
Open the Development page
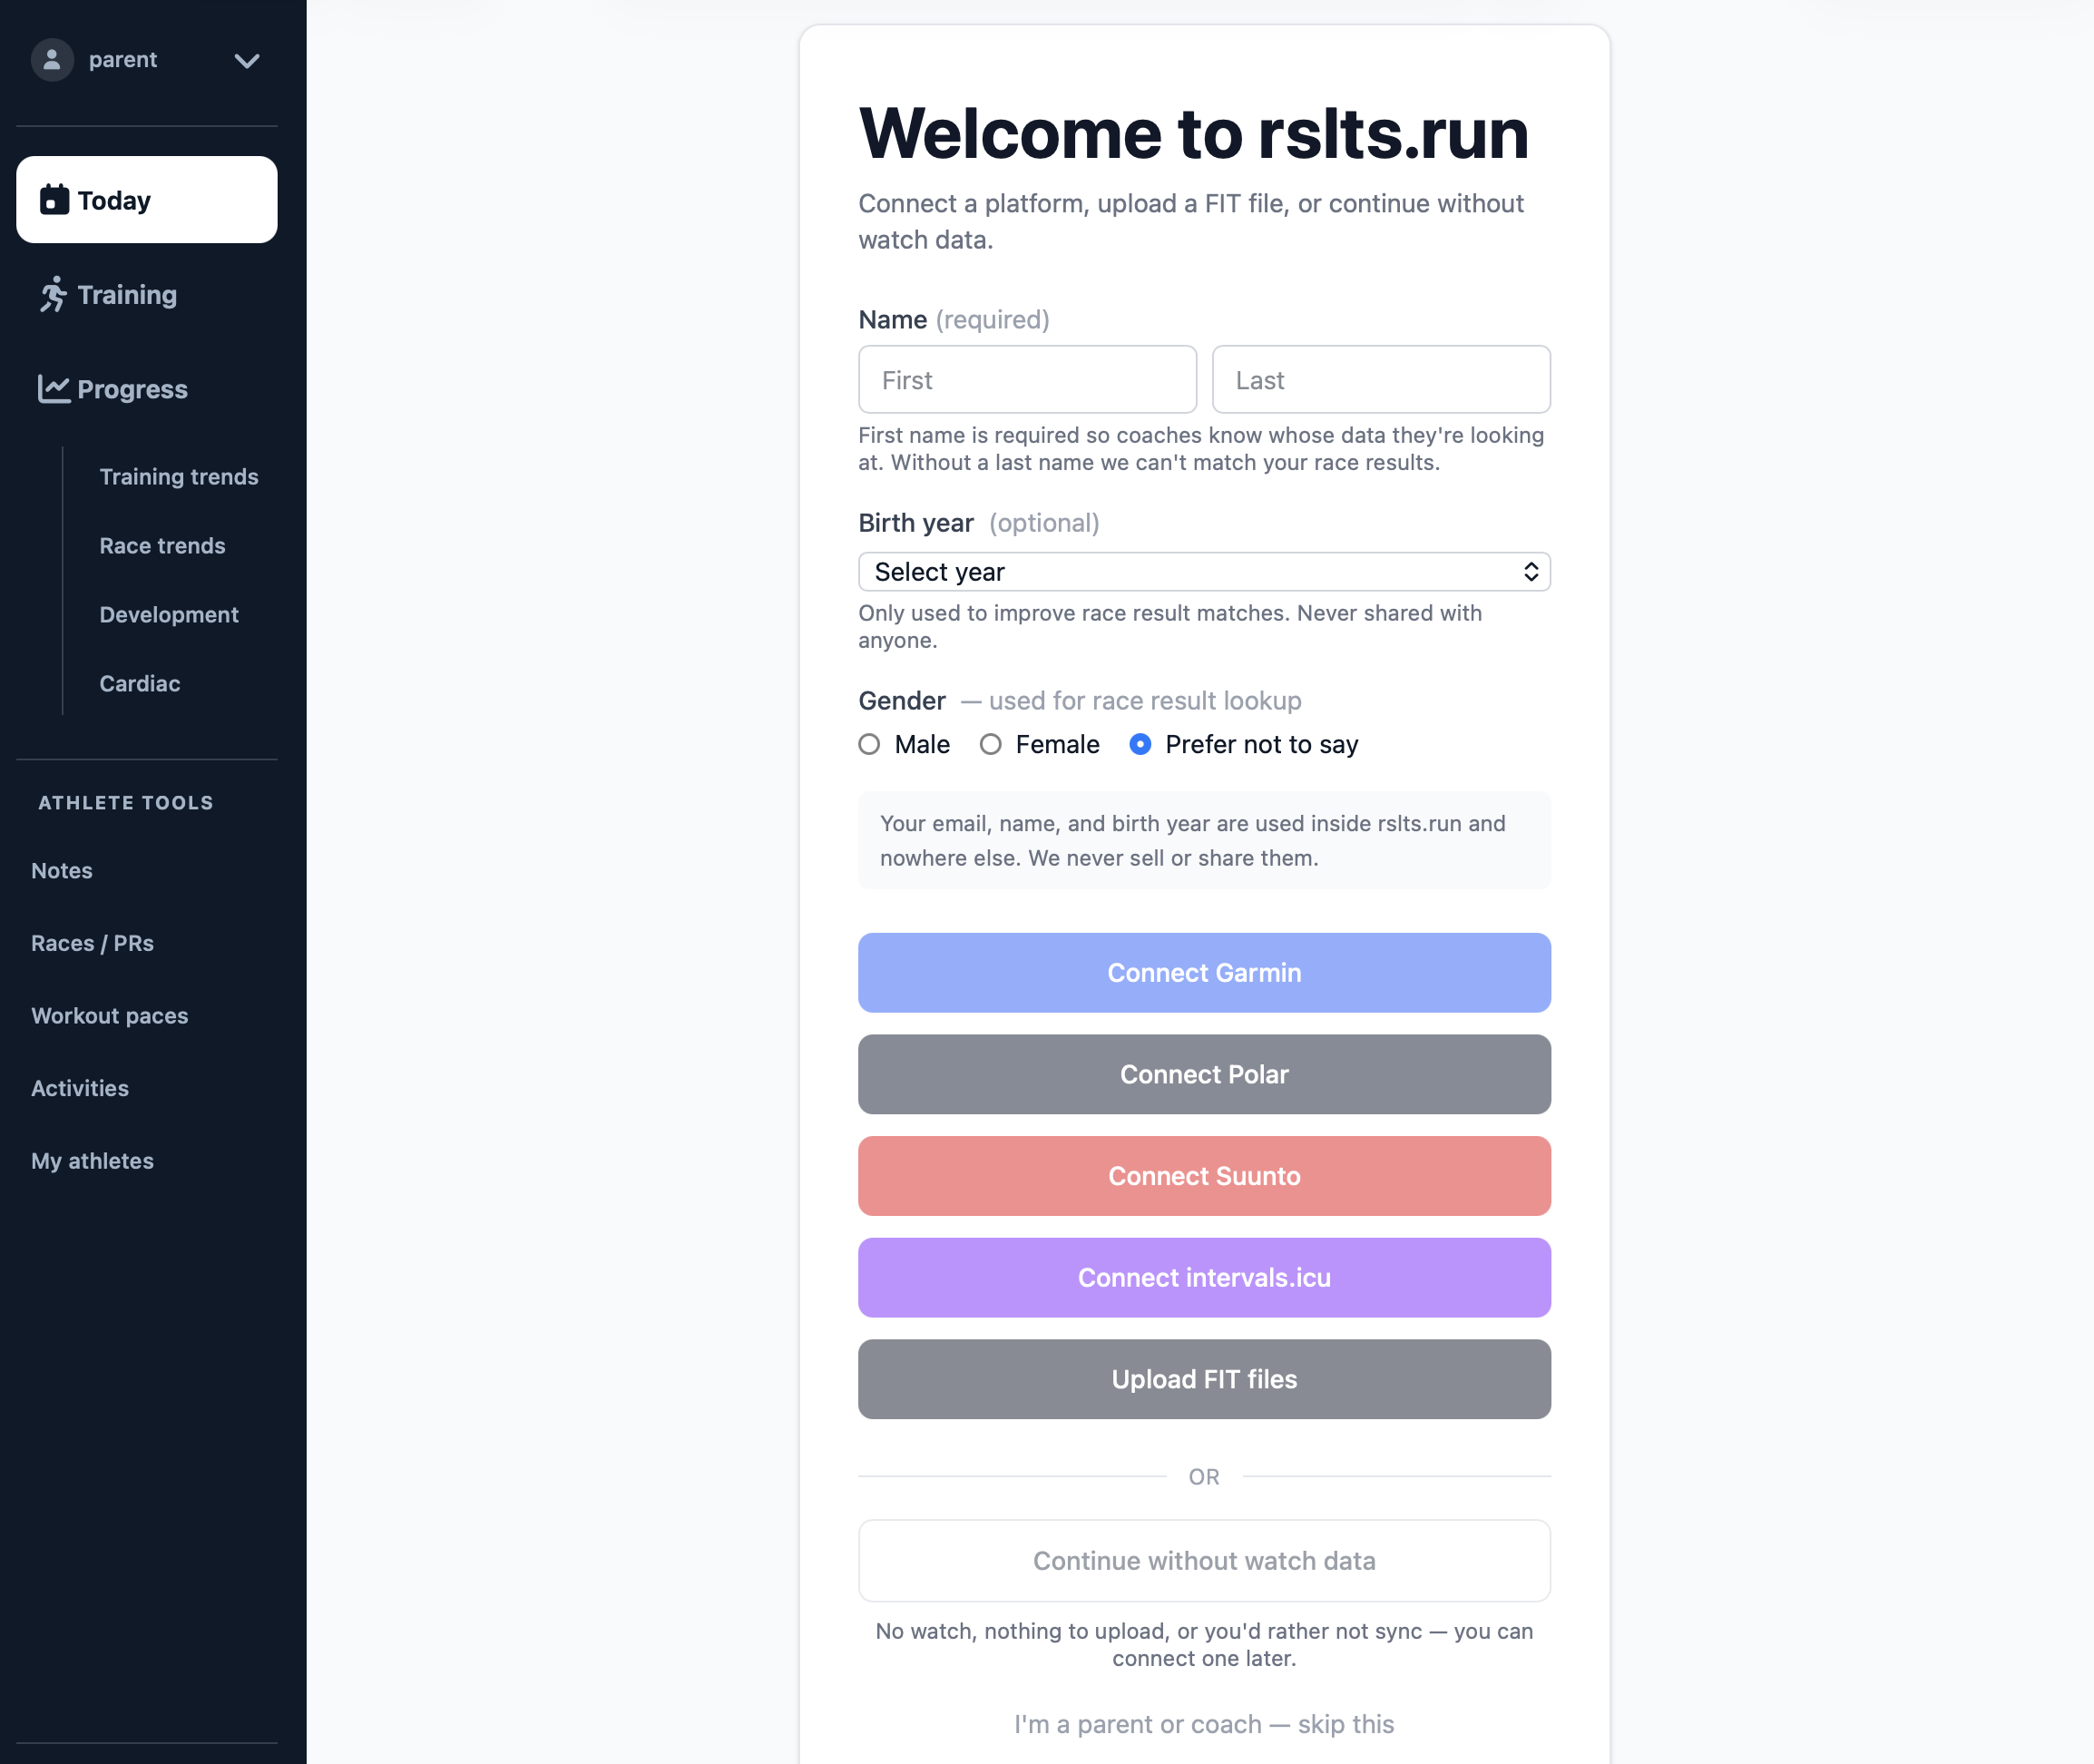click(x=169, y=615)
